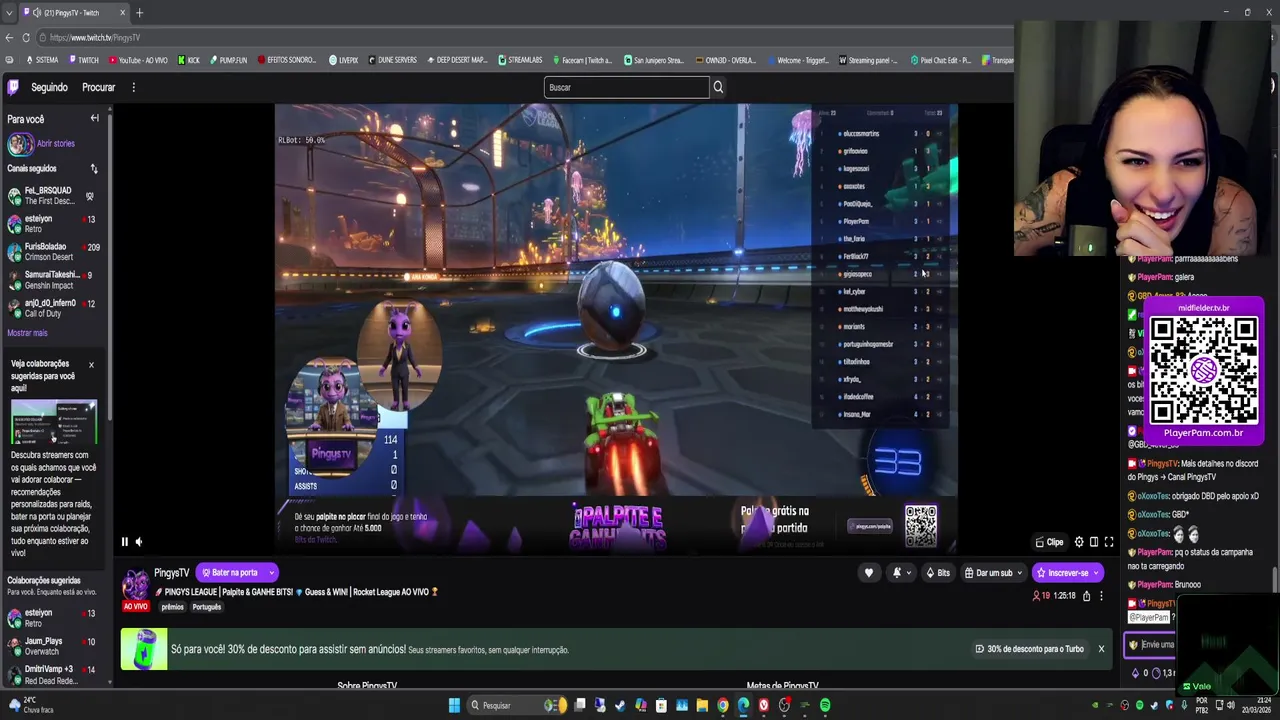Open the three-dot more menu beside Procurar
This screenshot has height=720, width=1280.
(x=133, y=87)
